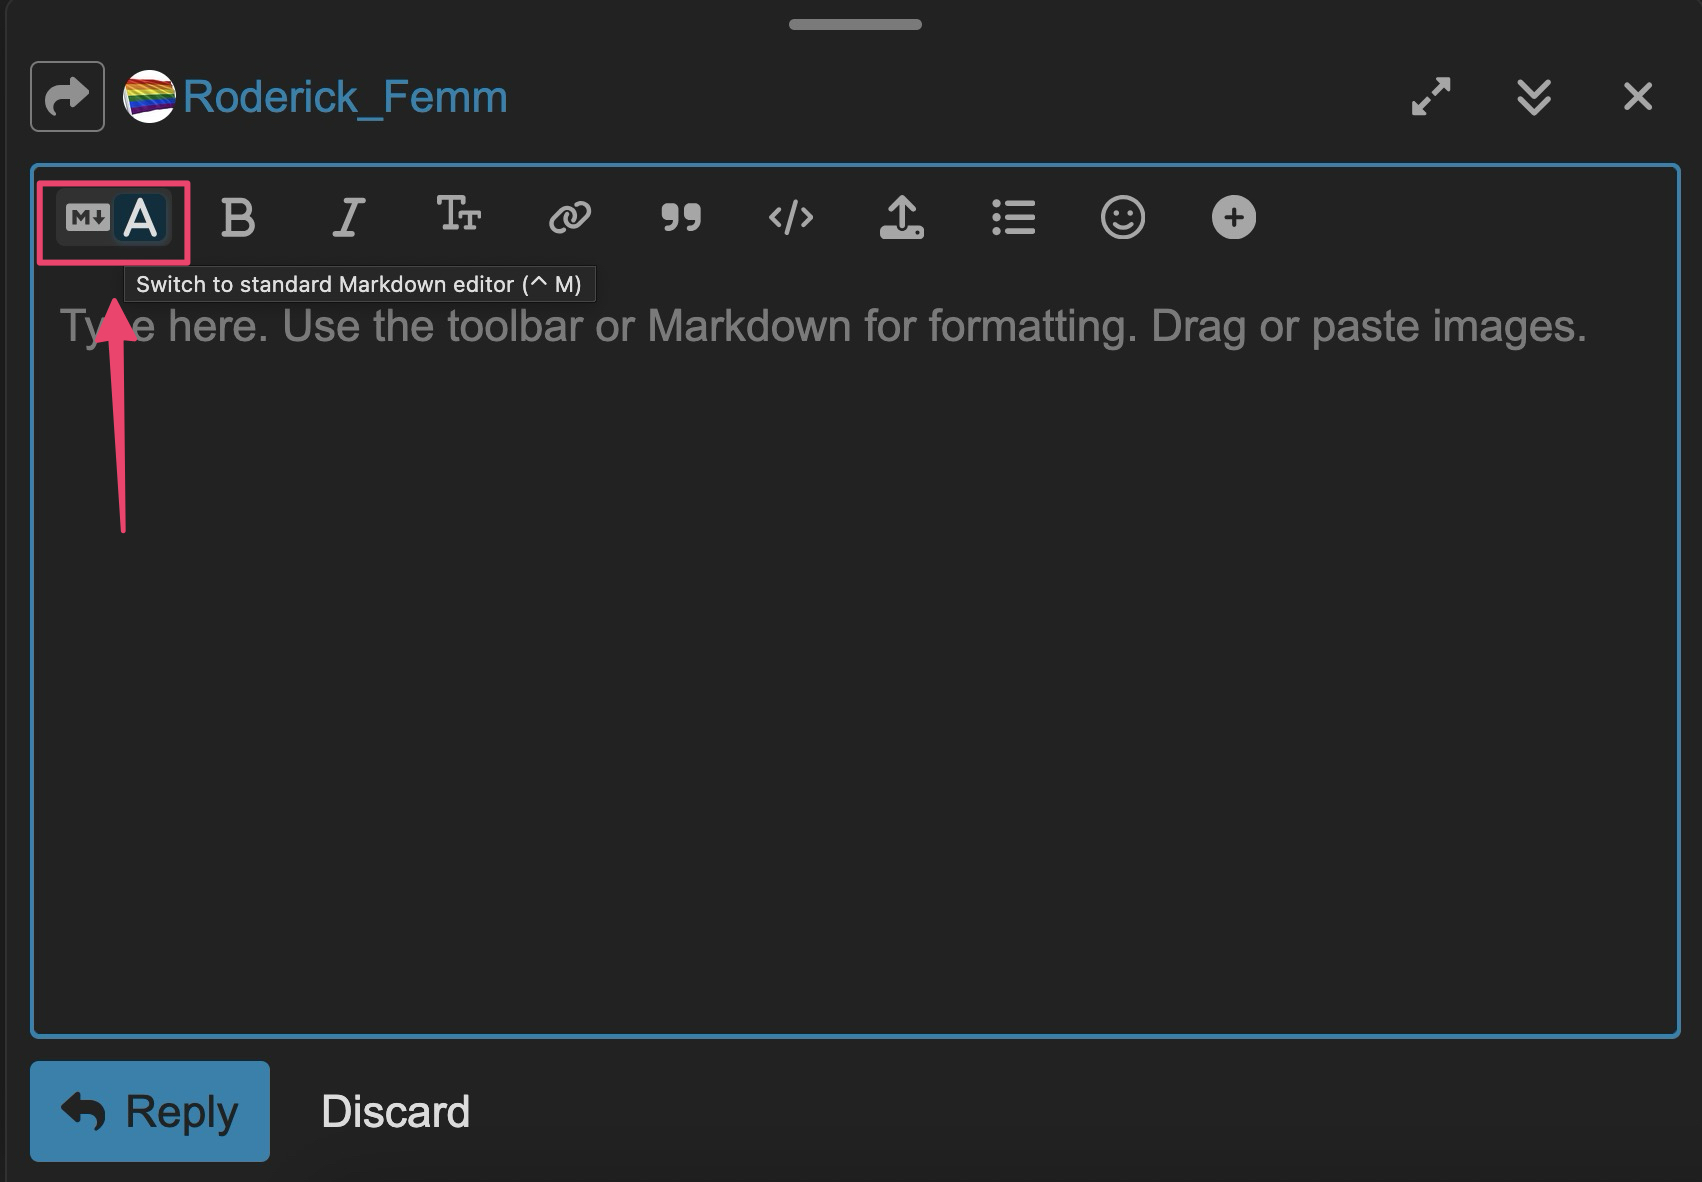Apply bold formatting
The height and width of the screenshot is (1182, 1702).
pyautogui.click(x=238, y=218)
